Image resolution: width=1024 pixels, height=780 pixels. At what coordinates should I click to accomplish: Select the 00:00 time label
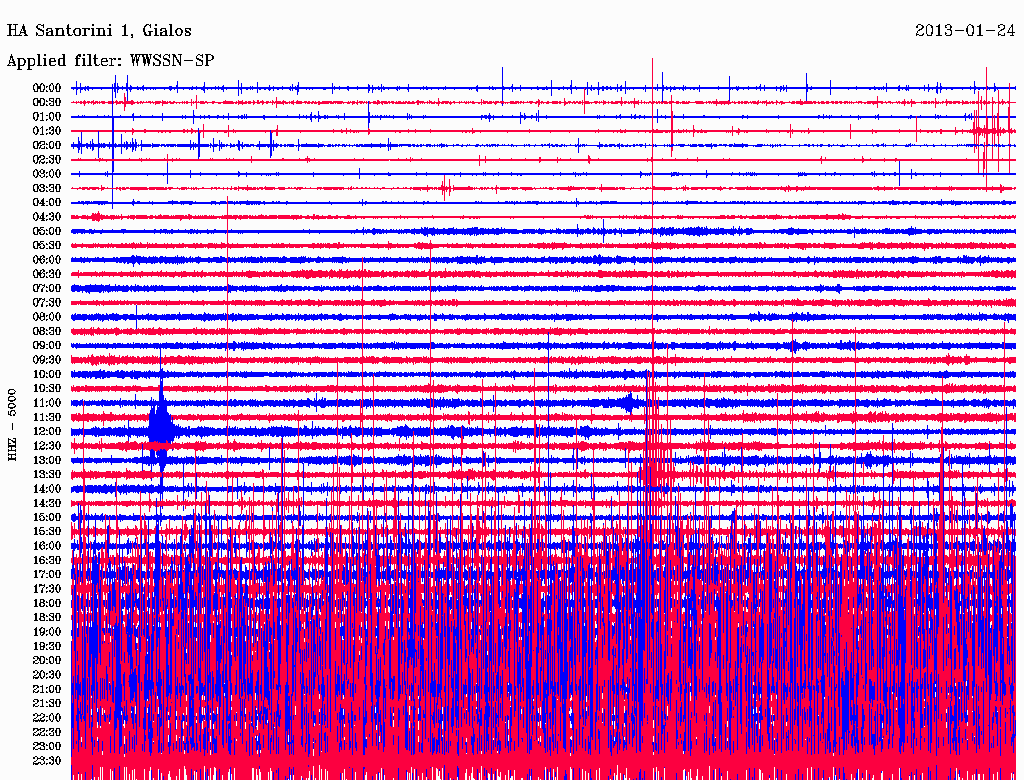tap(47, 88)
